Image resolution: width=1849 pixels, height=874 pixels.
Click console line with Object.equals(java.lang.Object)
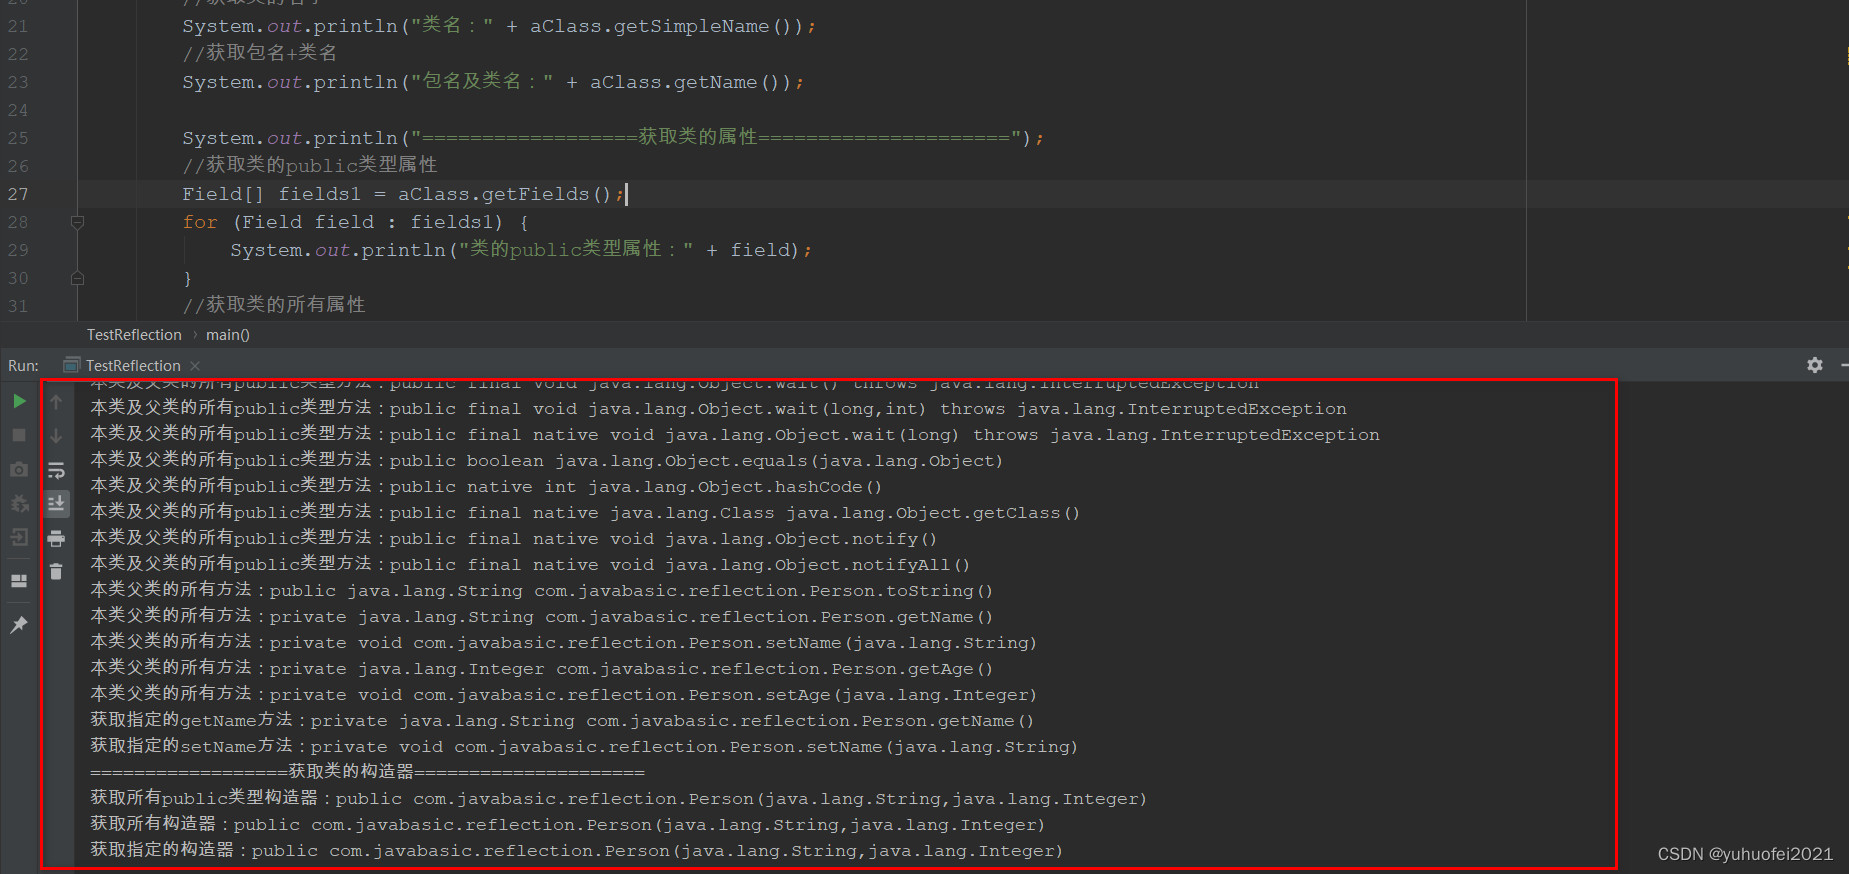click(x=546, y=461)
